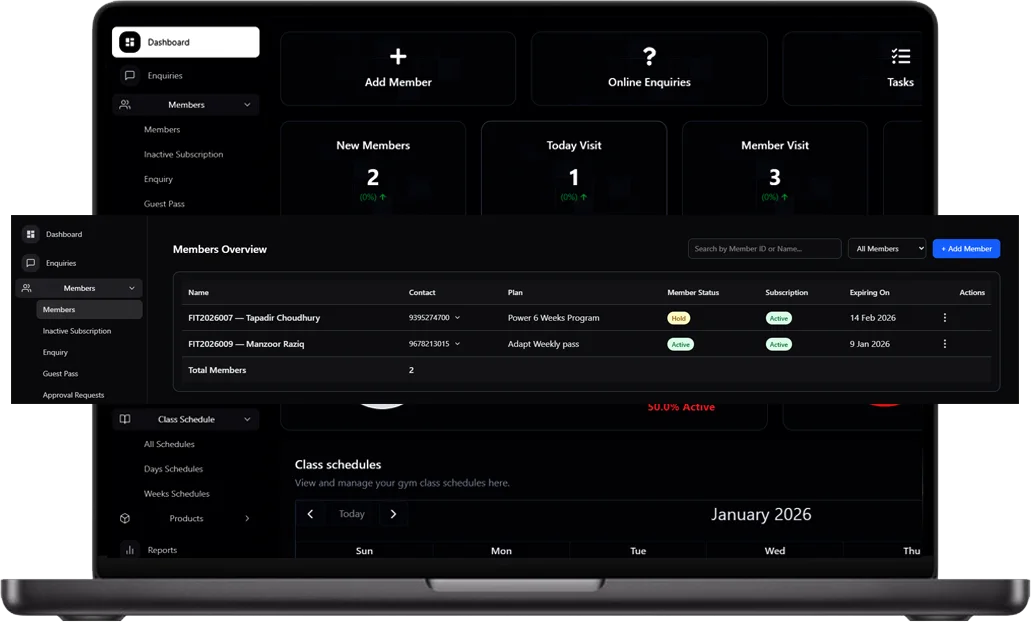Open Inactive Subscription in overlay sidebar
1031x622 pixels.
tap(77, 331)
